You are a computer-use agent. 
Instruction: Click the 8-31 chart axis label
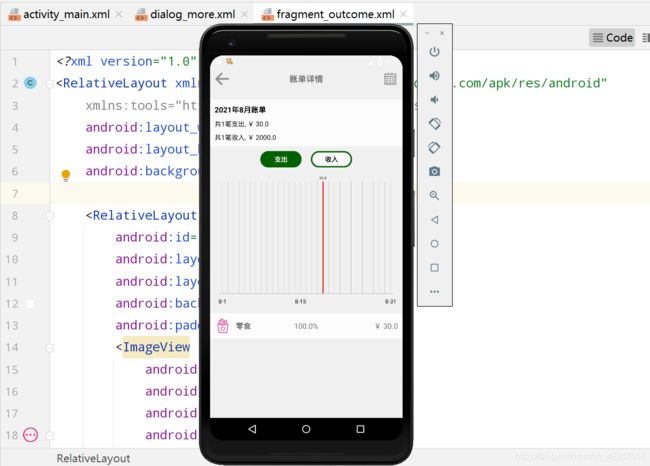[x=390, y=301]
